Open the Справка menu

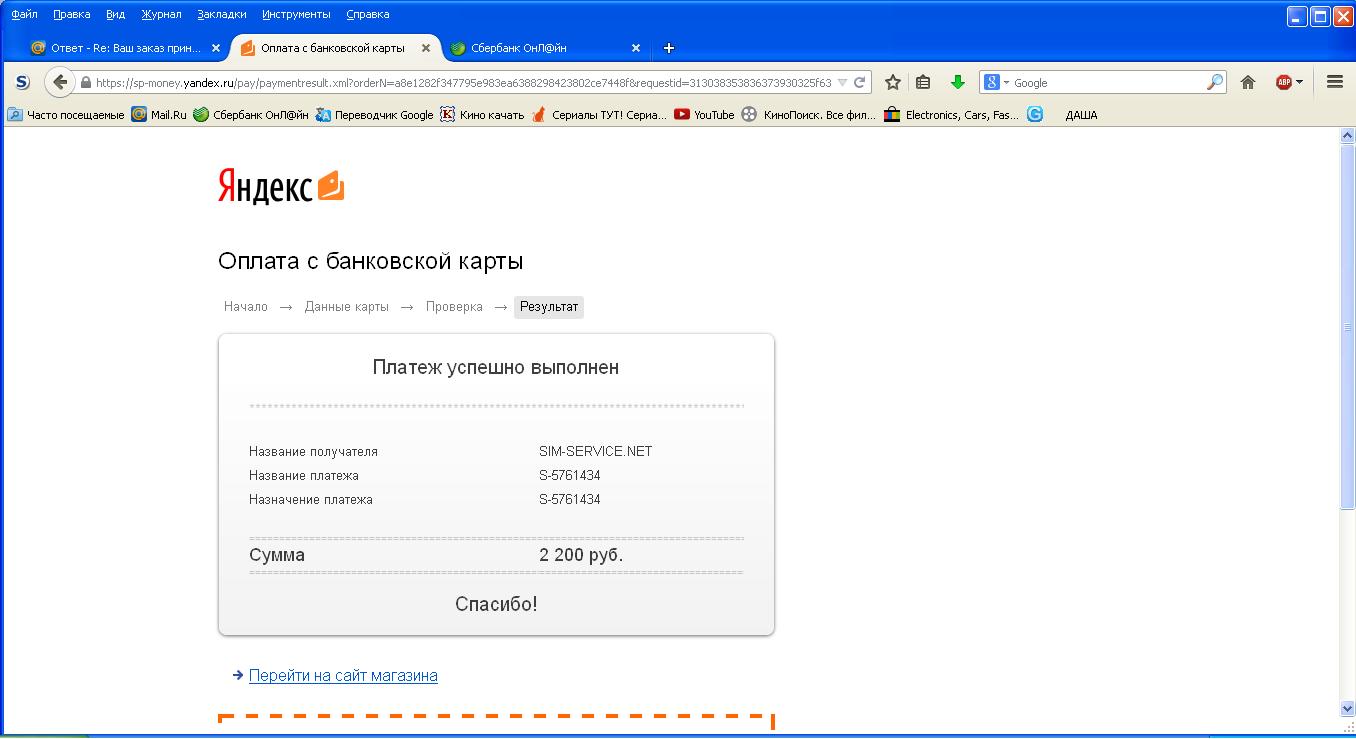click(x=367, y=14)
